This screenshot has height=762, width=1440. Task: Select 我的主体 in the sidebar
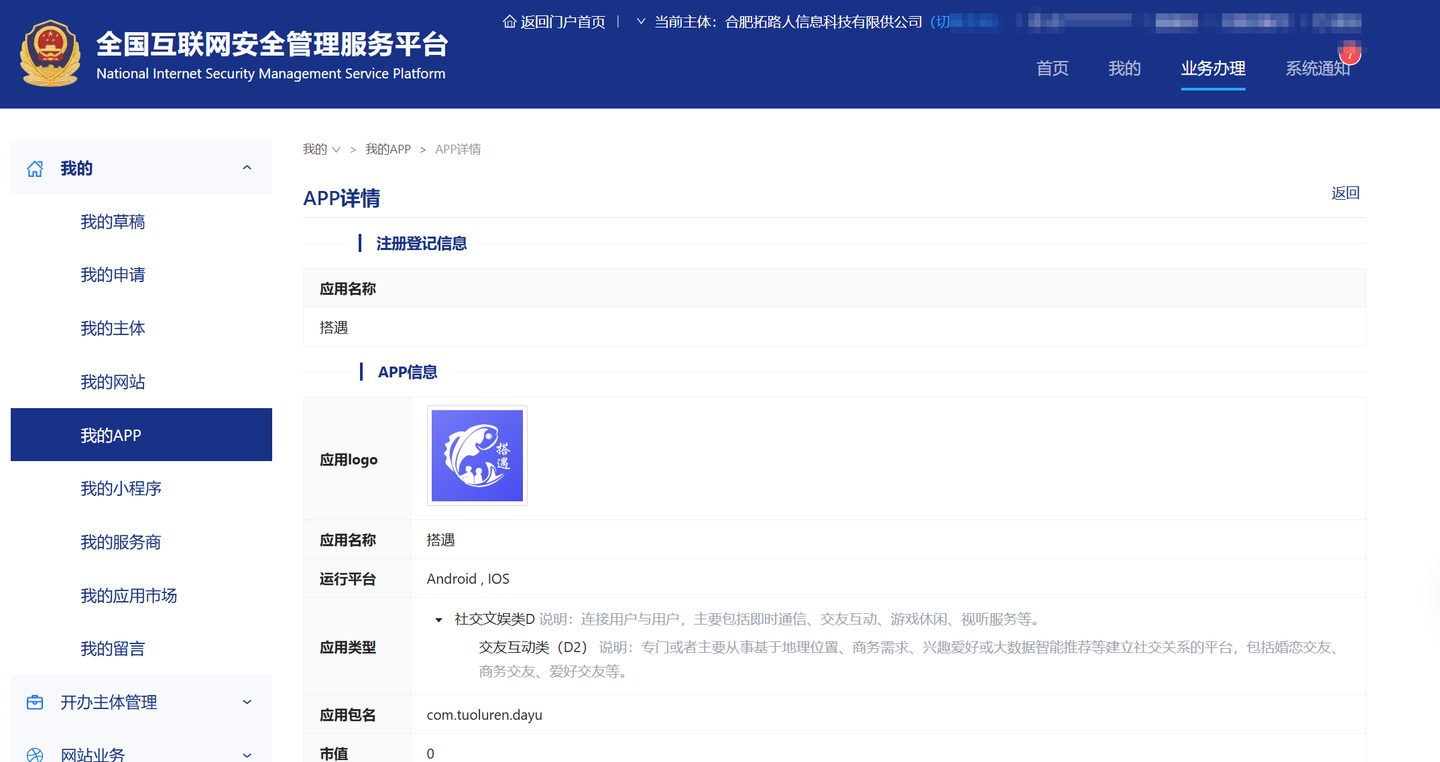tap(113, 328)
